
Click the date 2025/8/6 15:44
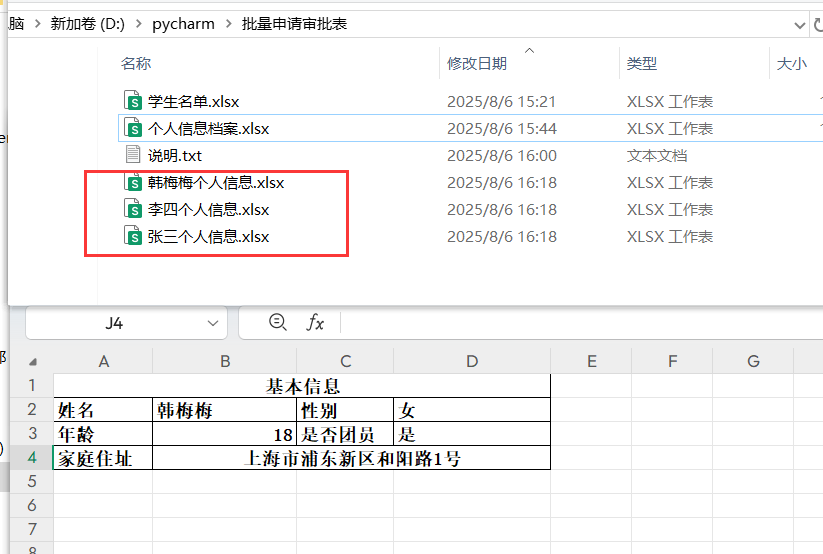click(x=501, y=129)
